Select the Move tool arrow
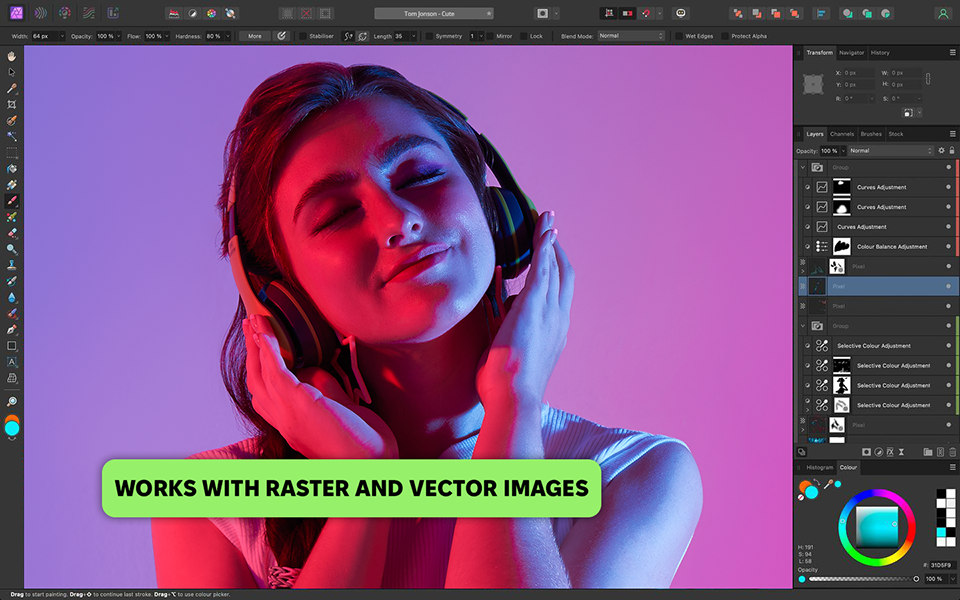 (12, 72)
